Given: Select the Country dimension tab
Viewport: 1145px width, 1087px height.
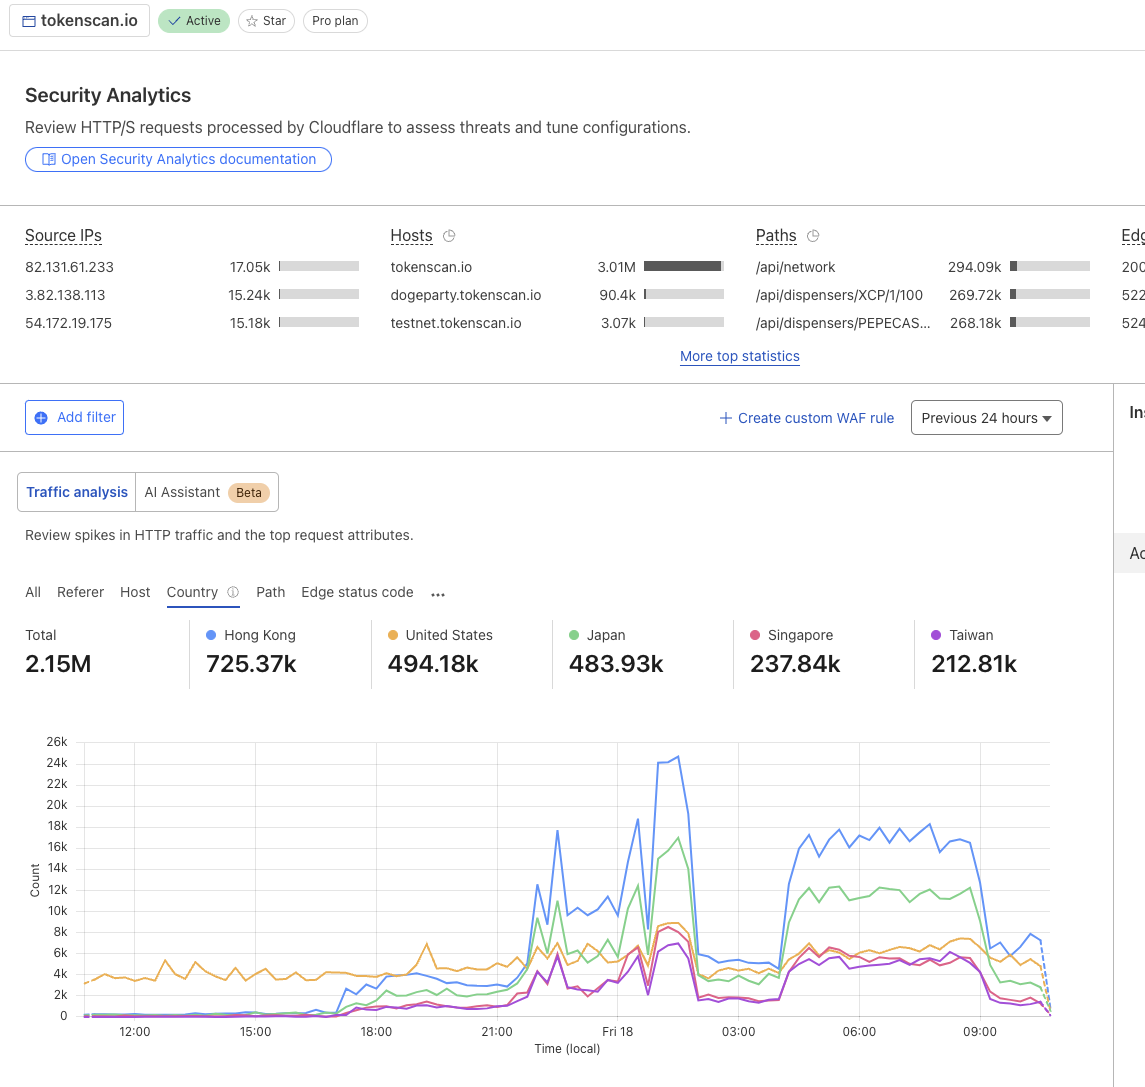Looking at the screenshot, I should coord(192,592).
